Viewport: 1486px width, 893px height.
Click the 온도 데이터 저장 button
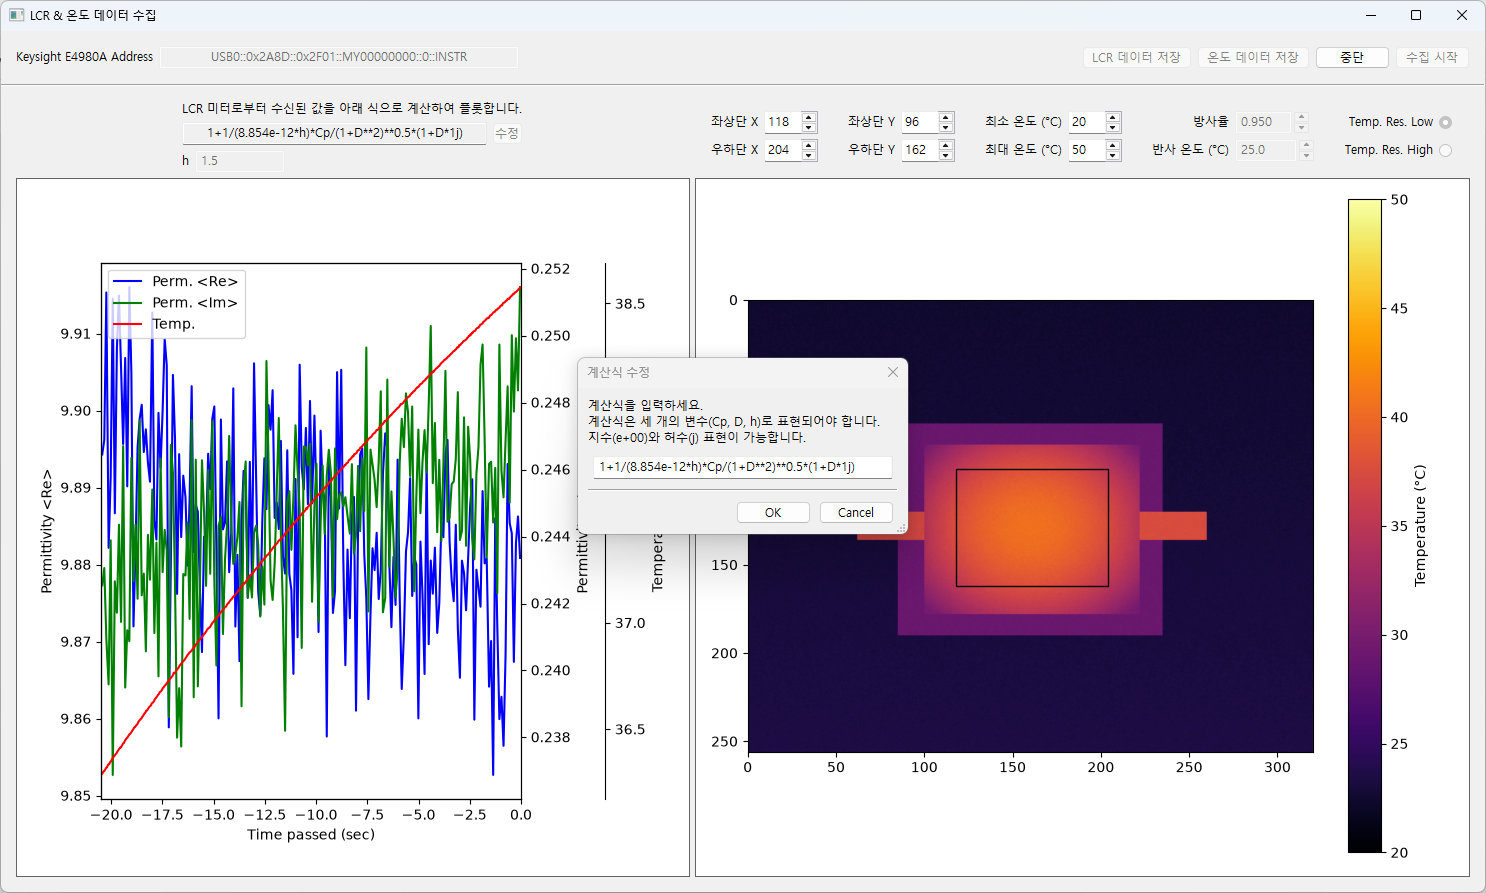point(1253,57)
